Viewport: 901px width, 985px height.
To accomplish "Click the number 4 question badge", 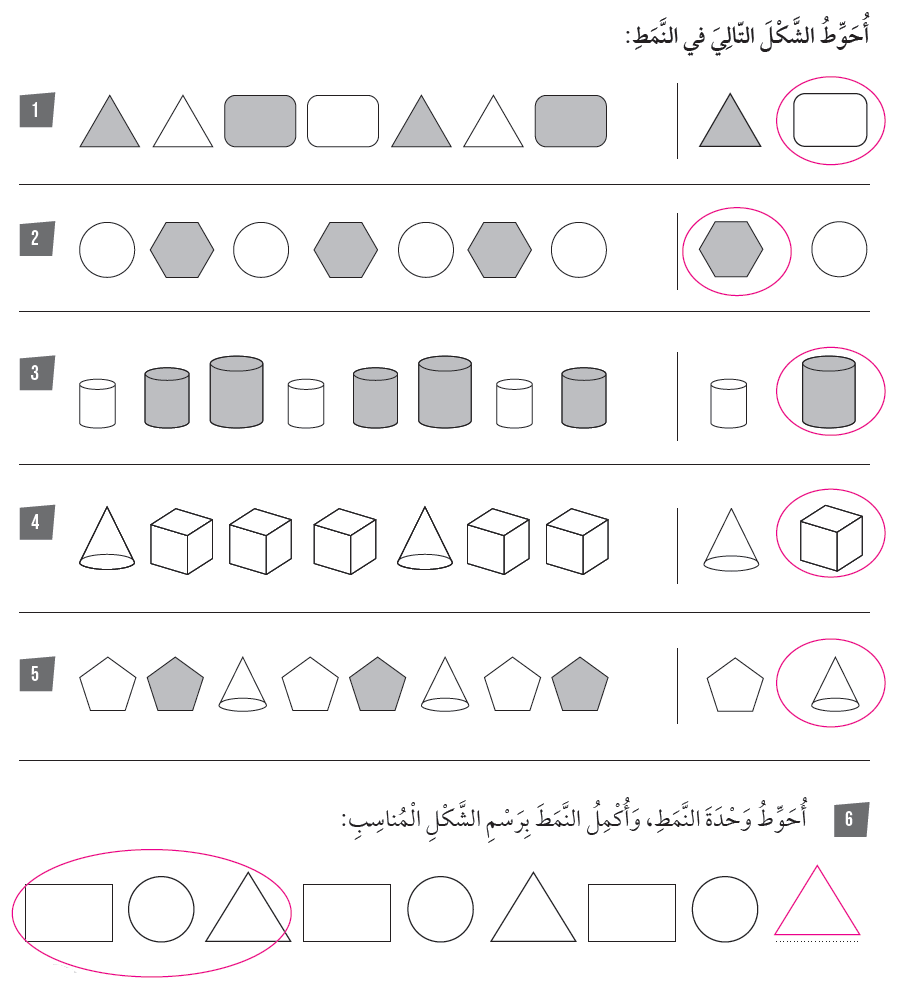I will (x=35, y=521).
